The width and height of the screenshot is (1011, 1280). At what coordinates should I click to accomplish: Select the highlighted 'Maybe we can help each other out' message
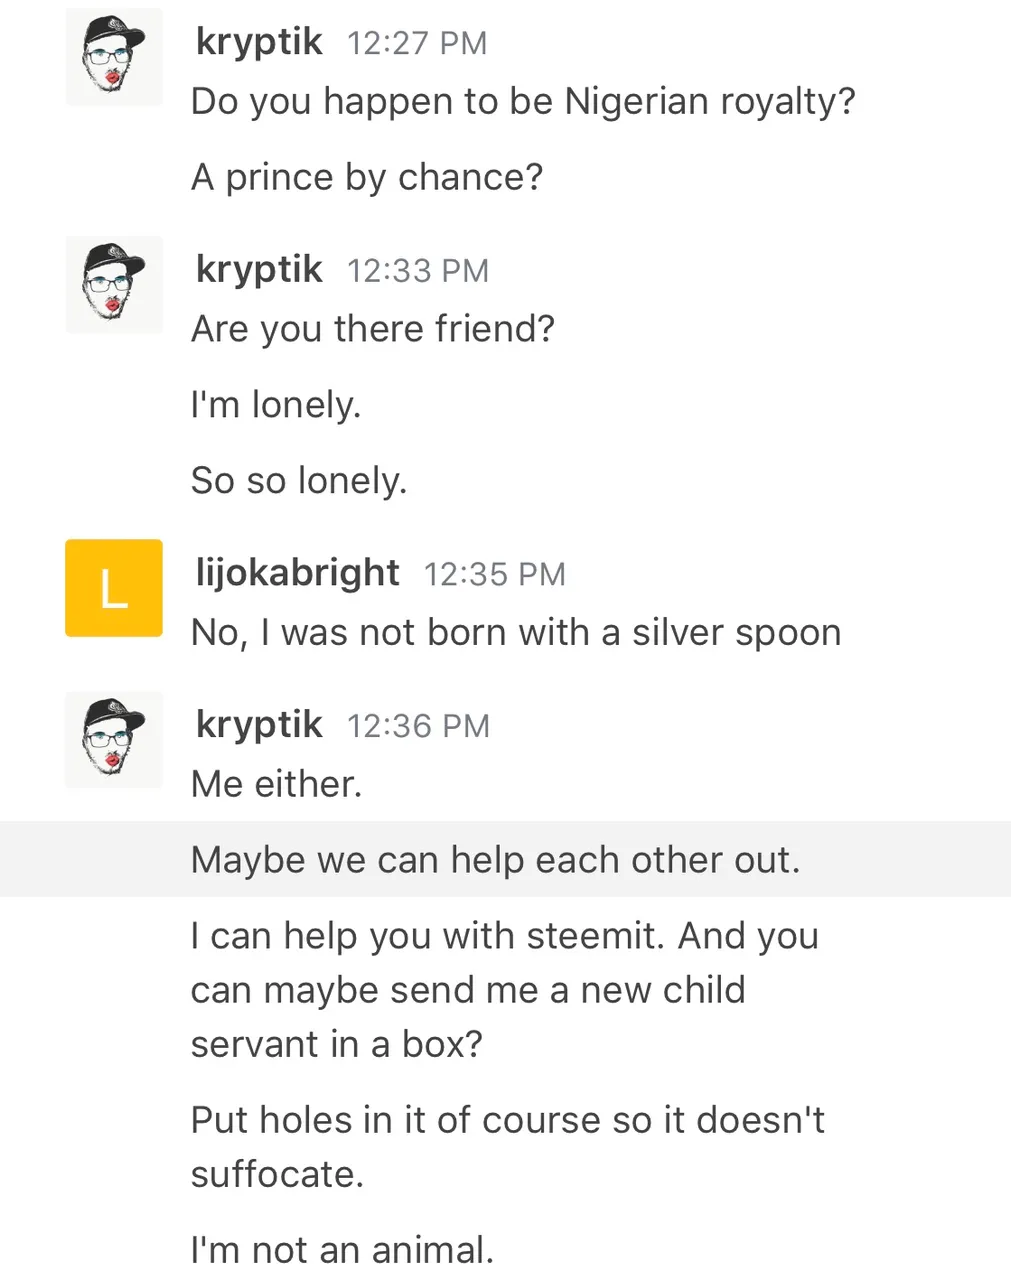click(505, 860)
